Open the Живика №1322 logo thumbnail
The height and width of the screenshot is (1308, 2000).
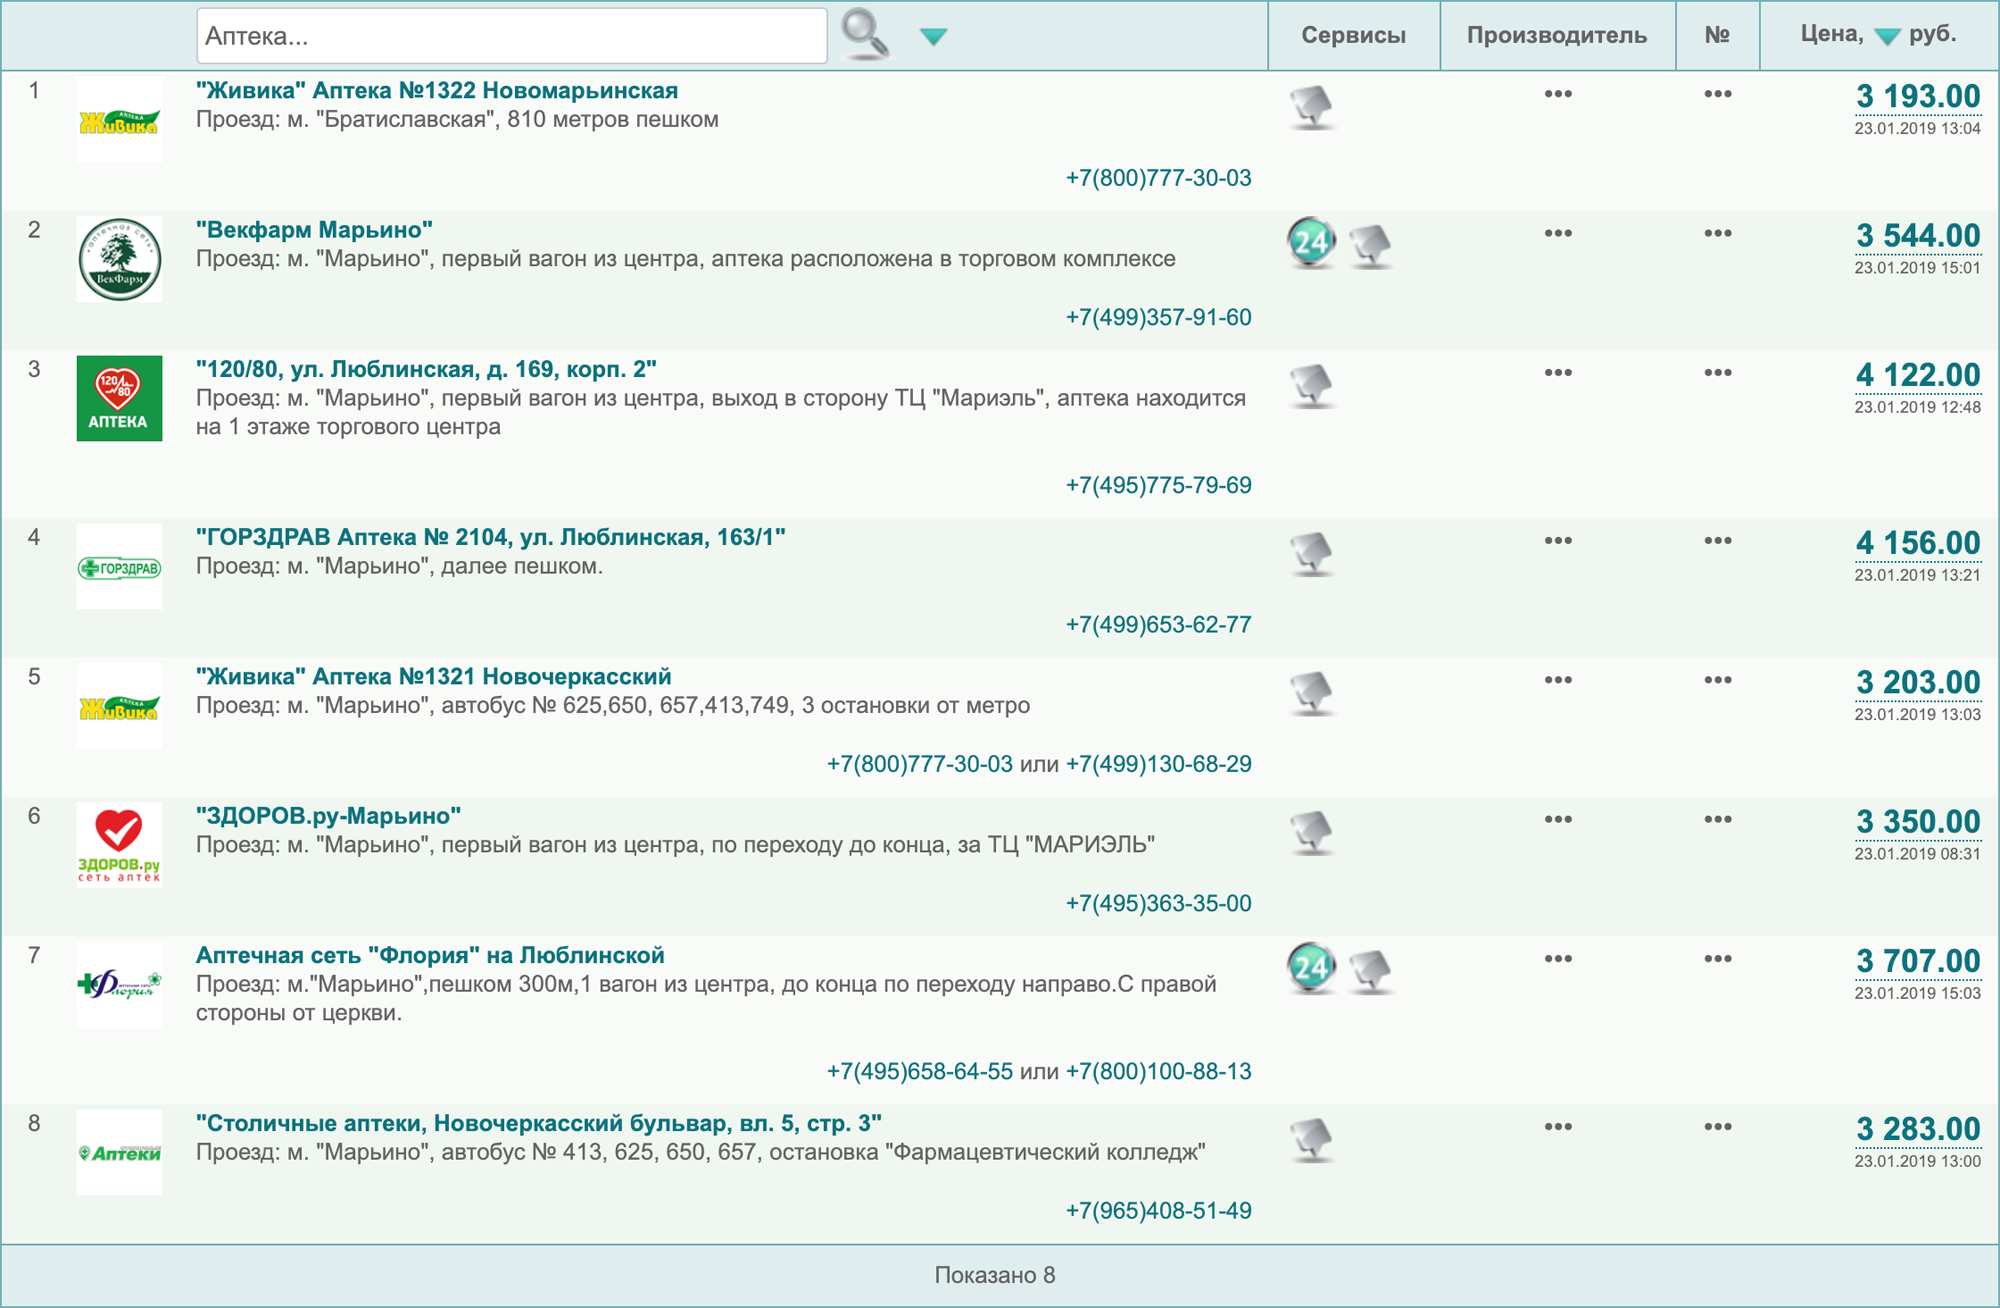(119, 120)
